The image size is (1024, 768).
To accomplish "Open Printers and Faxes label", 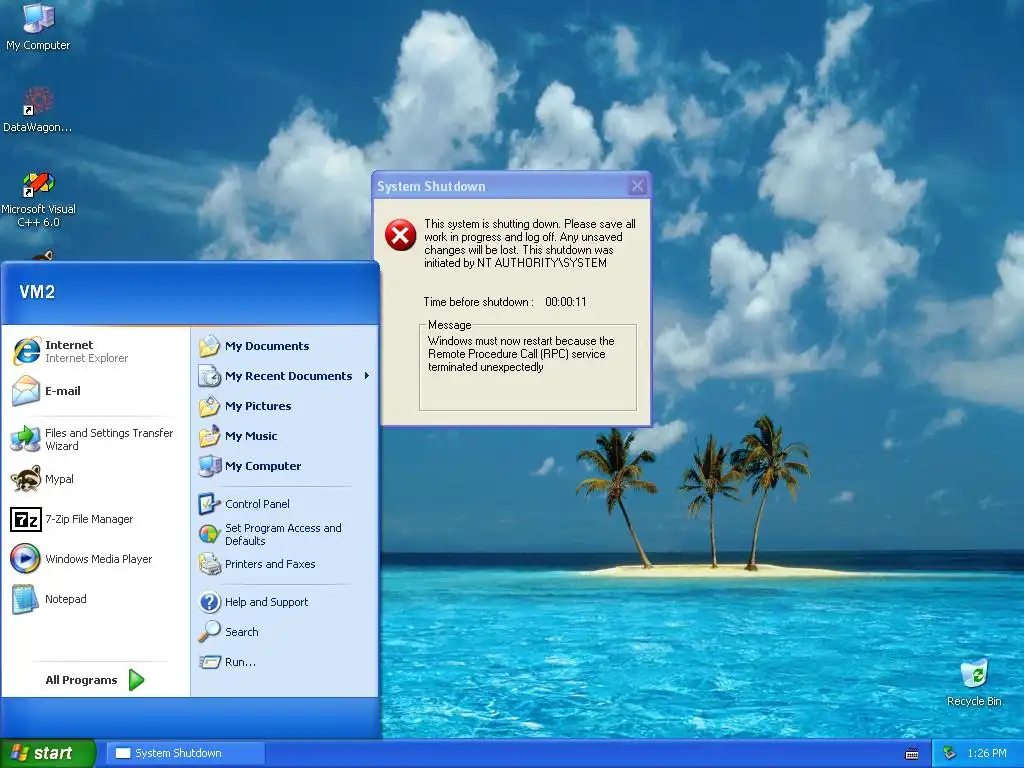I will click(x=270, y=564).
